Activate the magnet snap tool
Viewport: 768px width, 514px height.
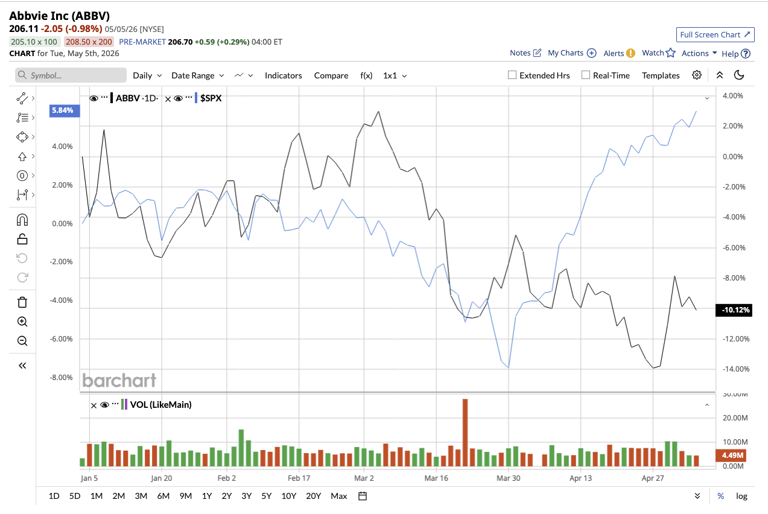[22, 220]
